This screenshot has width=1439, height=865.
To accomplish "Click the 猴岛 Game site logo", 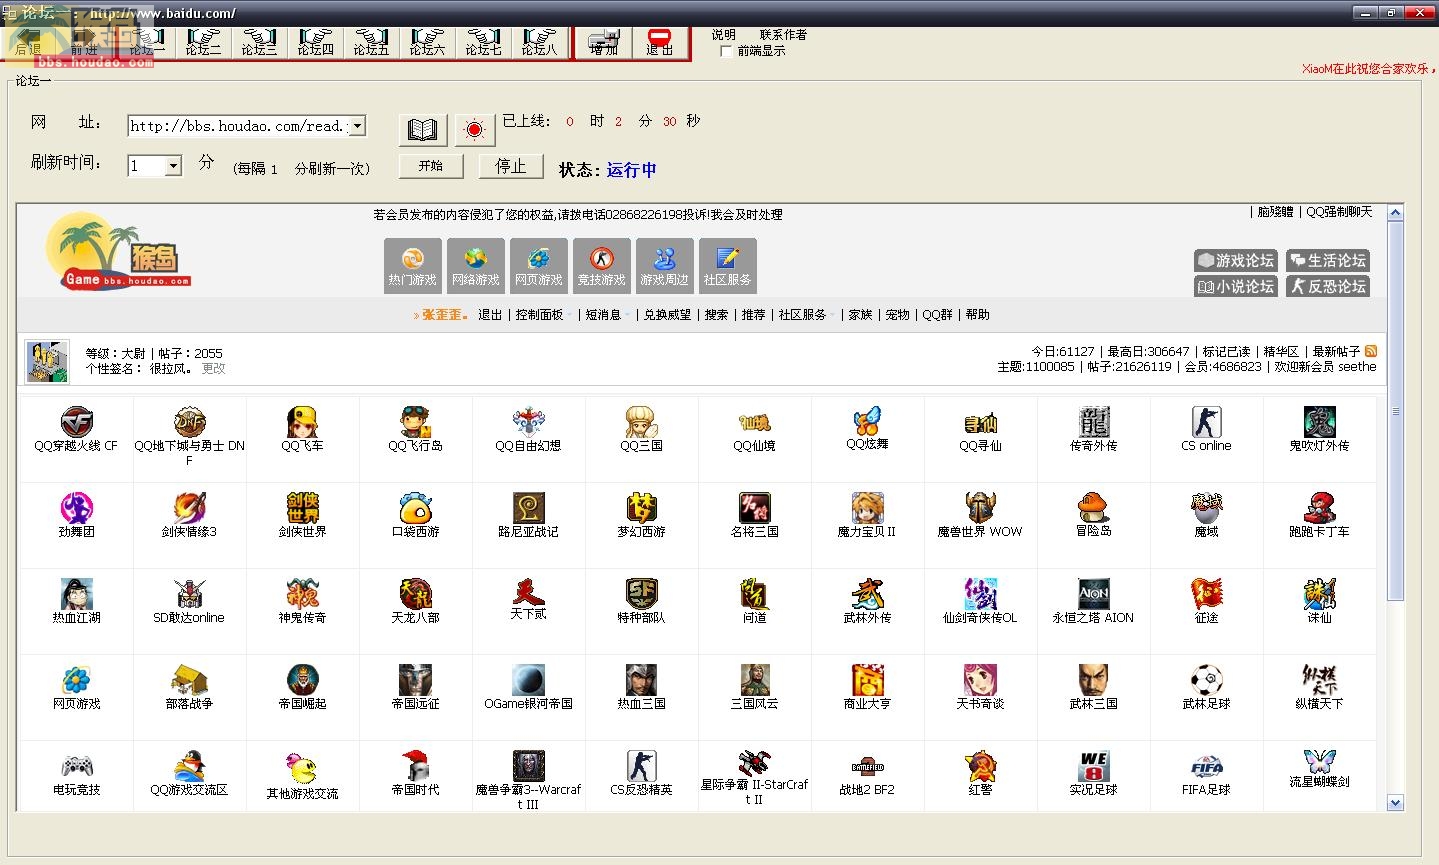I will pyautogui.click(x=118, y=251).
